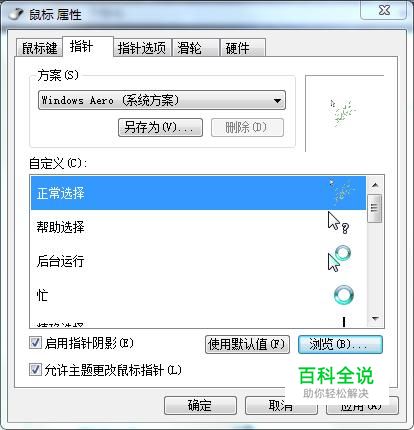
Task: Click the 另存为 button
Action: [x=160, y=127]
